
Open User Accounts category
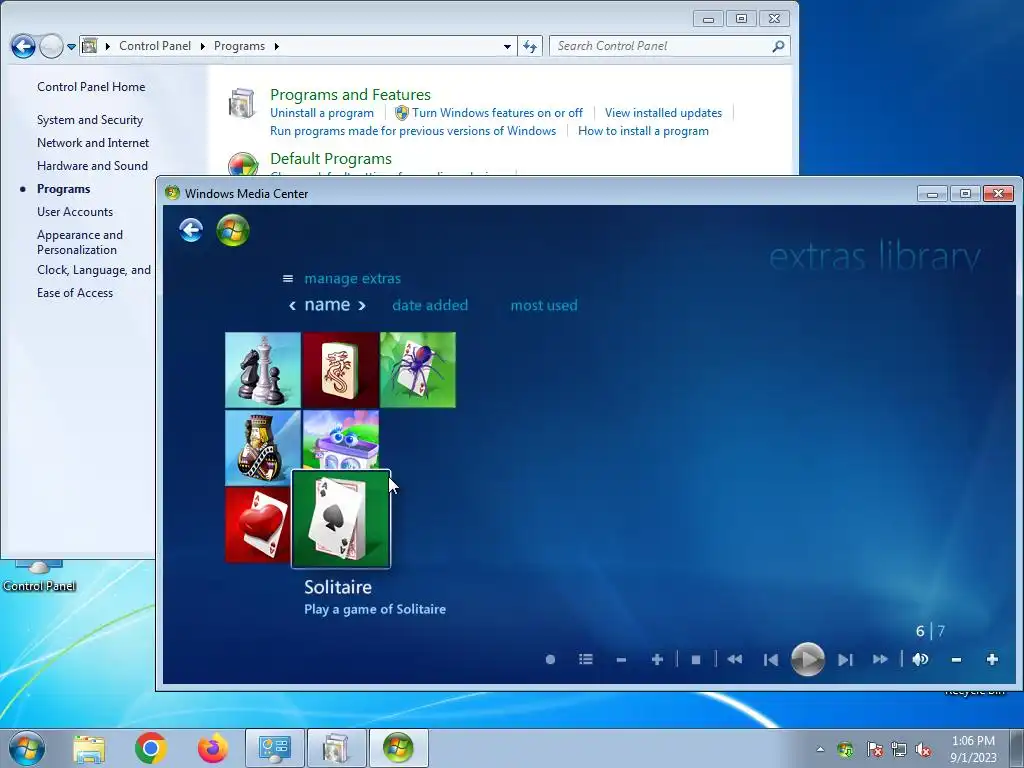[75, 212]
